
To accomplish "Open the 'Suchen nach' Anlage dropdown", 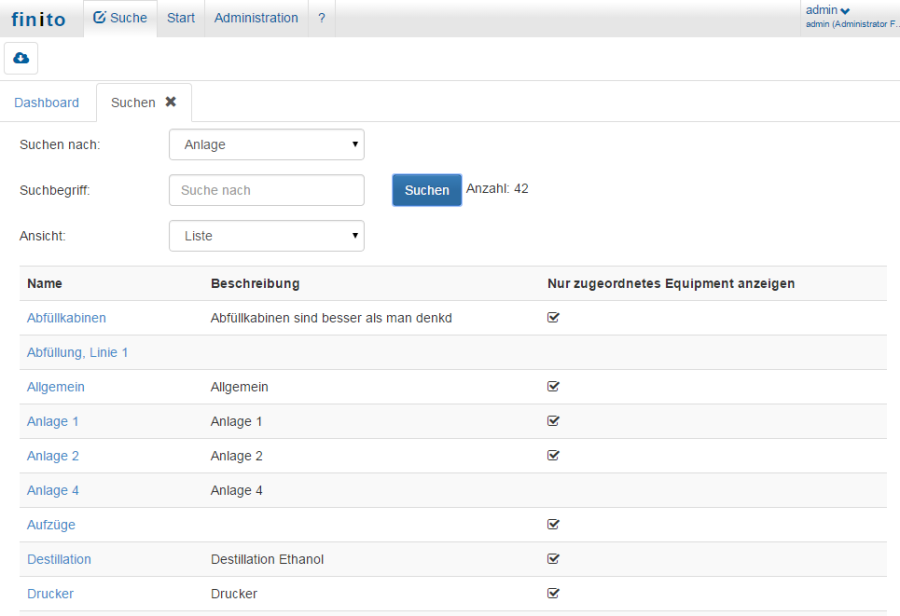I will [266, 145].
